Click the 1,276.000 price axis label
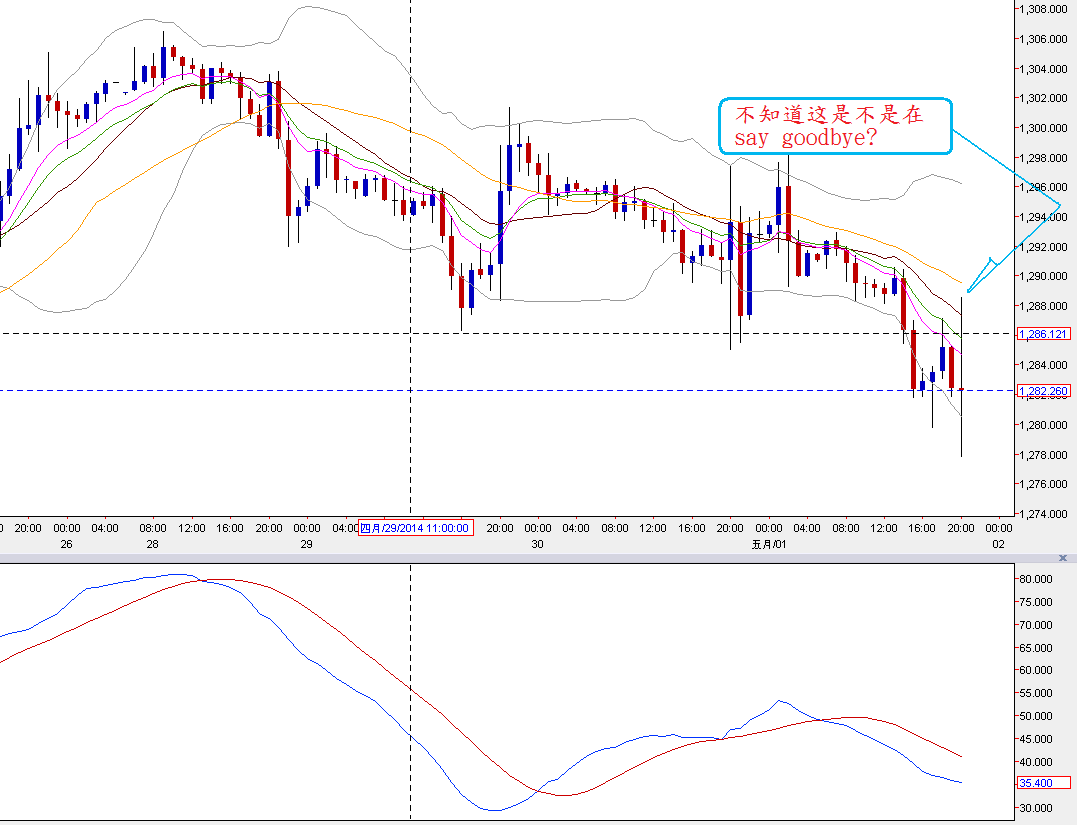This screenshot has height=825, width=1077. pyautogui.click(x=1043, y=484)
